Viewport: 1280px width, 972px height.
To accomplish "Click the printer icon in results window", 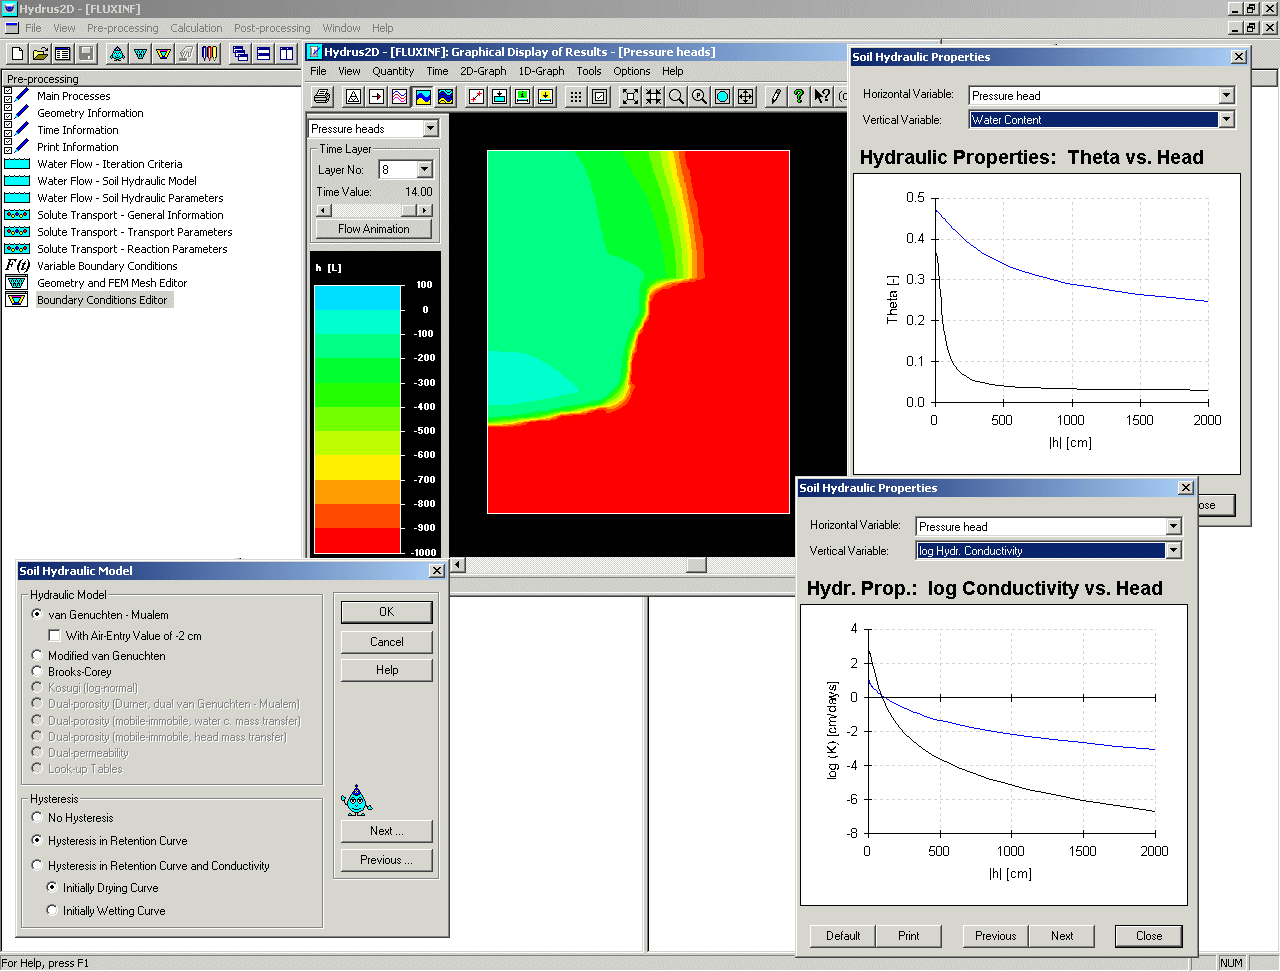I will (322, 96).
